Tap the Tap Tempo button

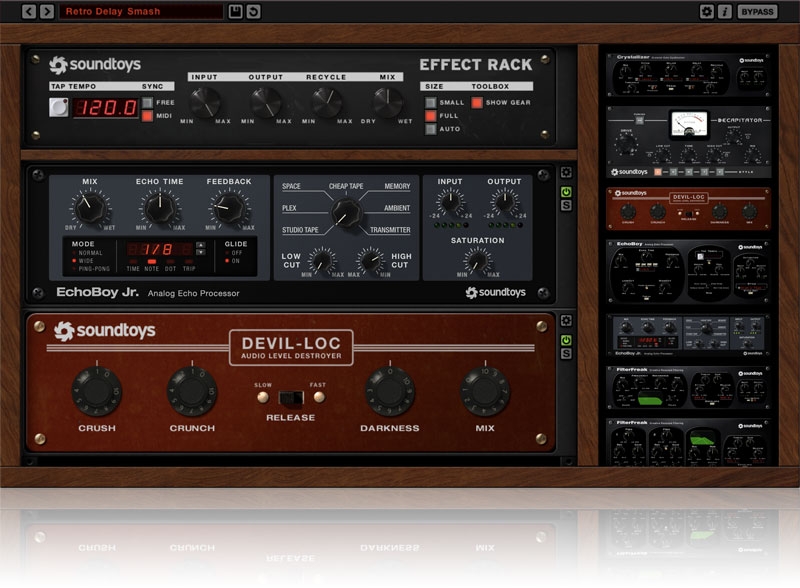tap(59, 107)
